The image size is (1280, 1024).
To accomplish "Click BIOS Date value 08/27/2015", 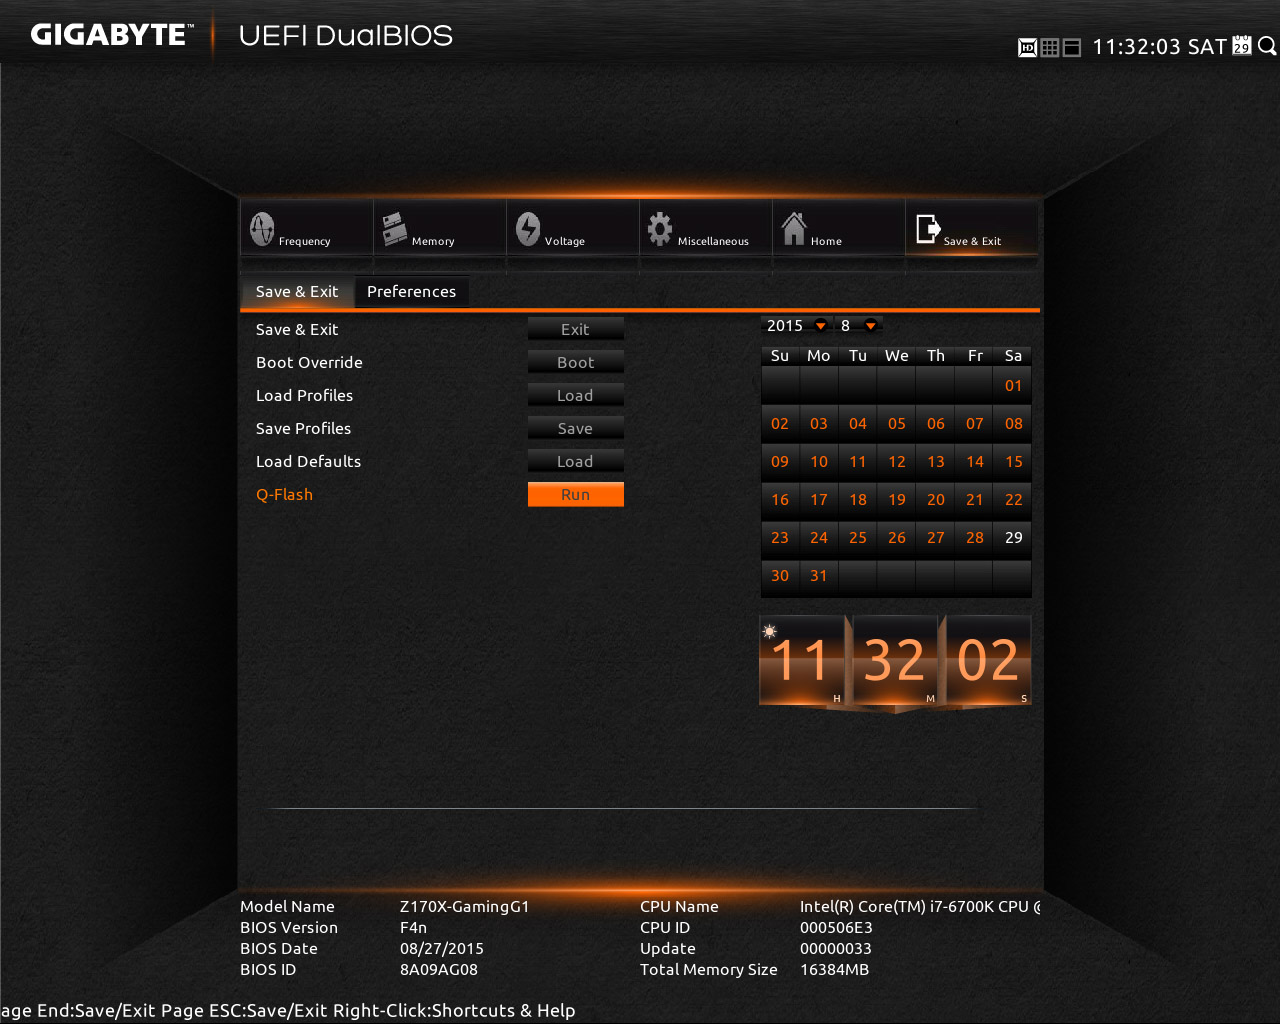I will tap(442, 948).
